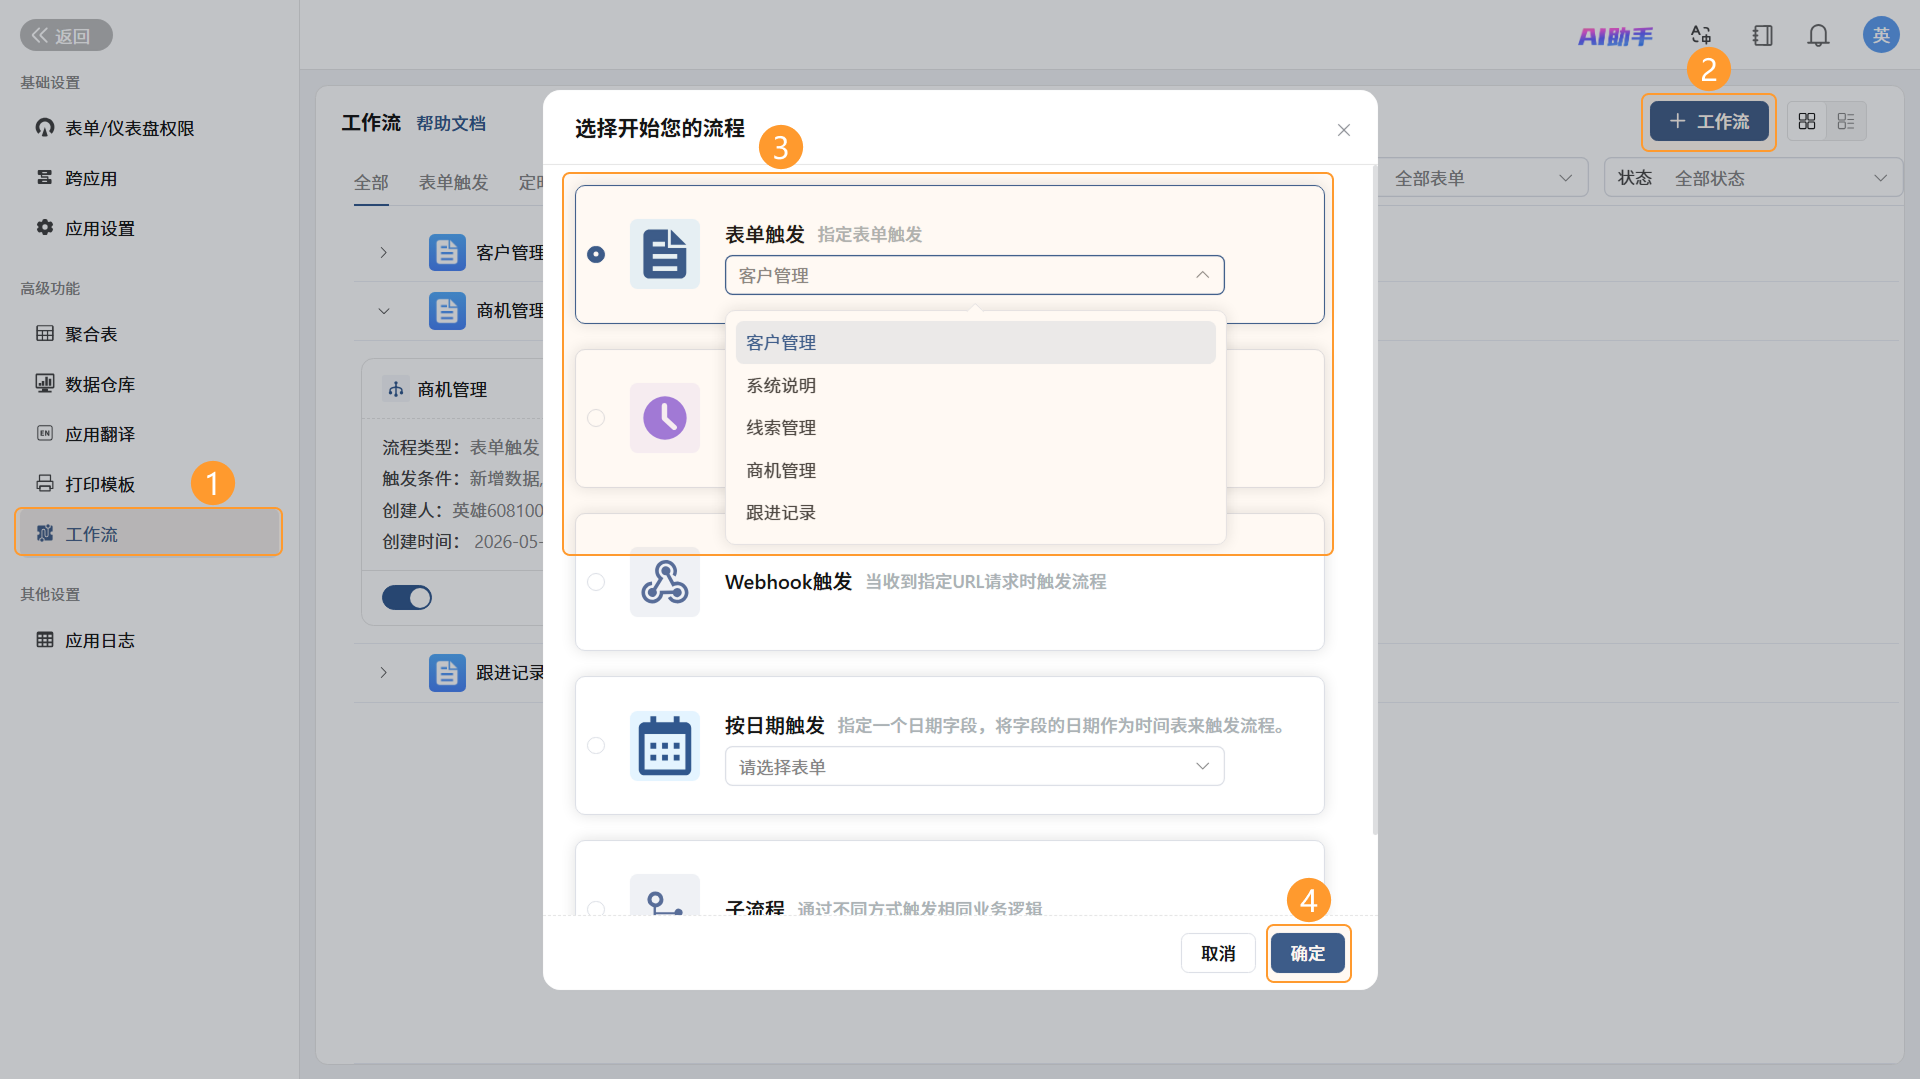
Task: Click the 商机管理 workflow card title
Action: tap(452, 390)
